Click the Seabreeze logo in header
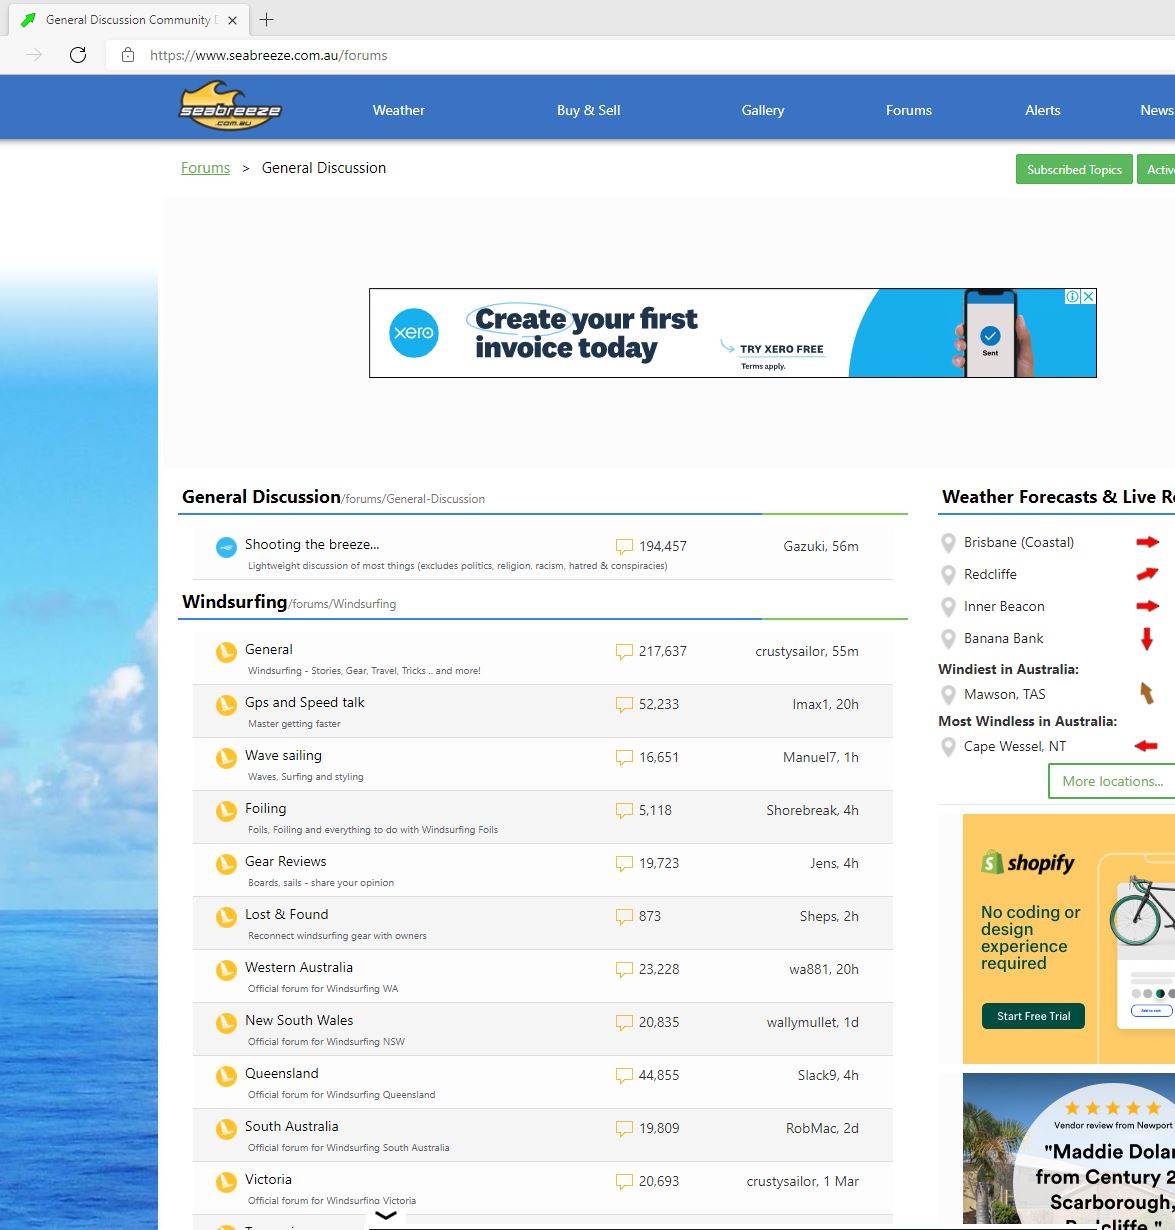This screenshot has width=1175, height=1230. coord(230,106)
